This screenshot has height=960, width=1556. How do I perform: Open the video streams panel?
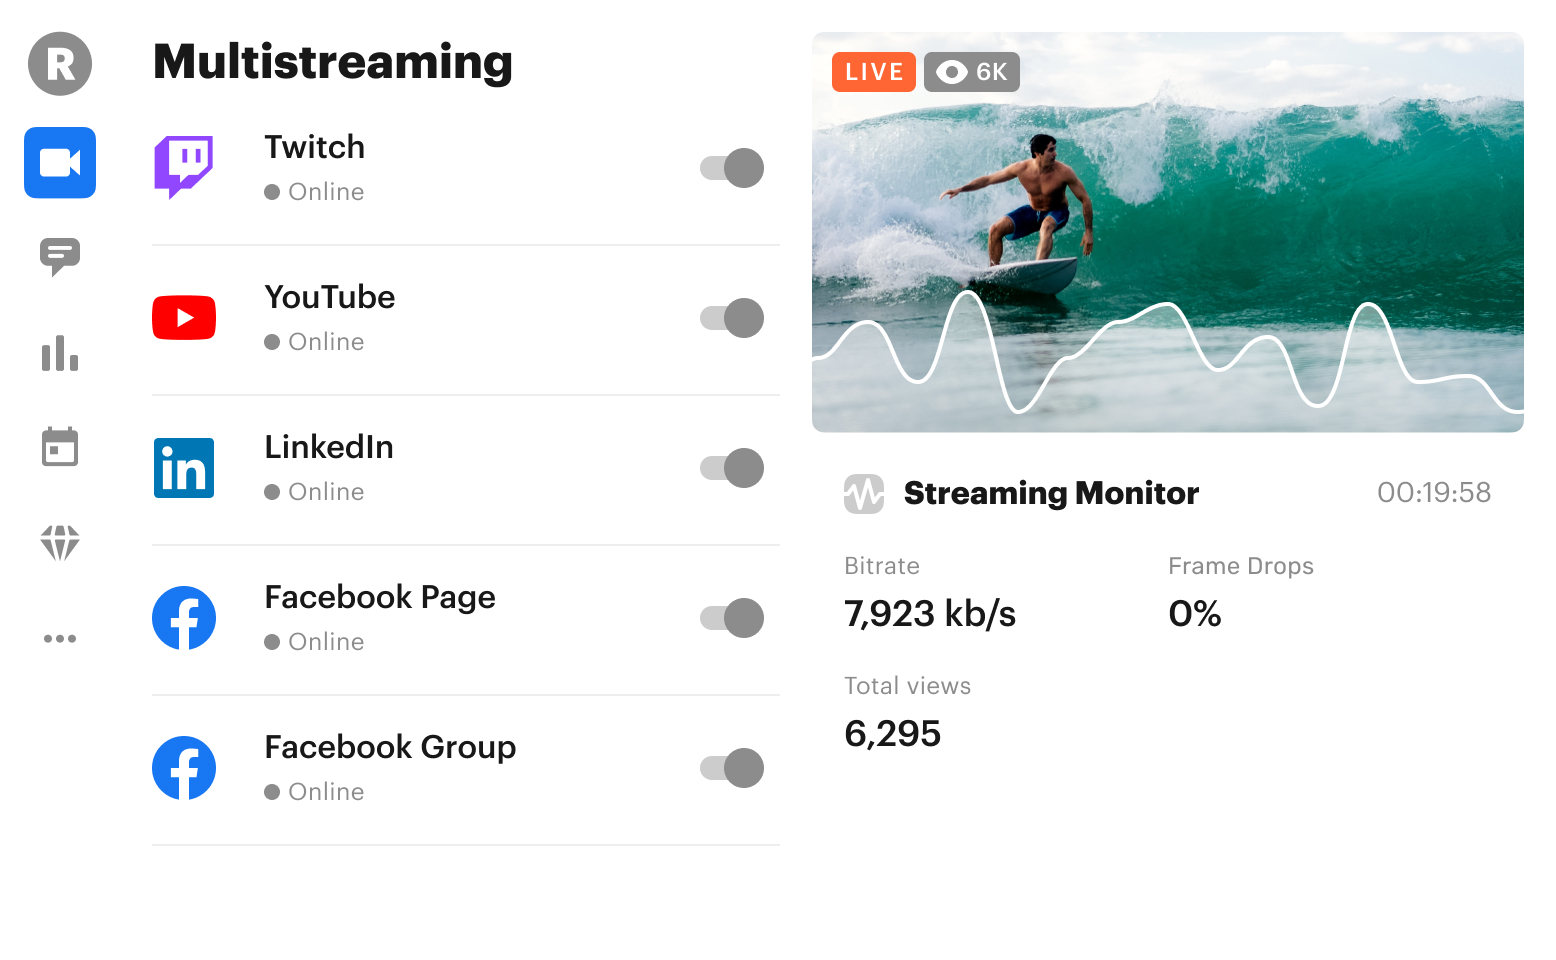[59, 163]
